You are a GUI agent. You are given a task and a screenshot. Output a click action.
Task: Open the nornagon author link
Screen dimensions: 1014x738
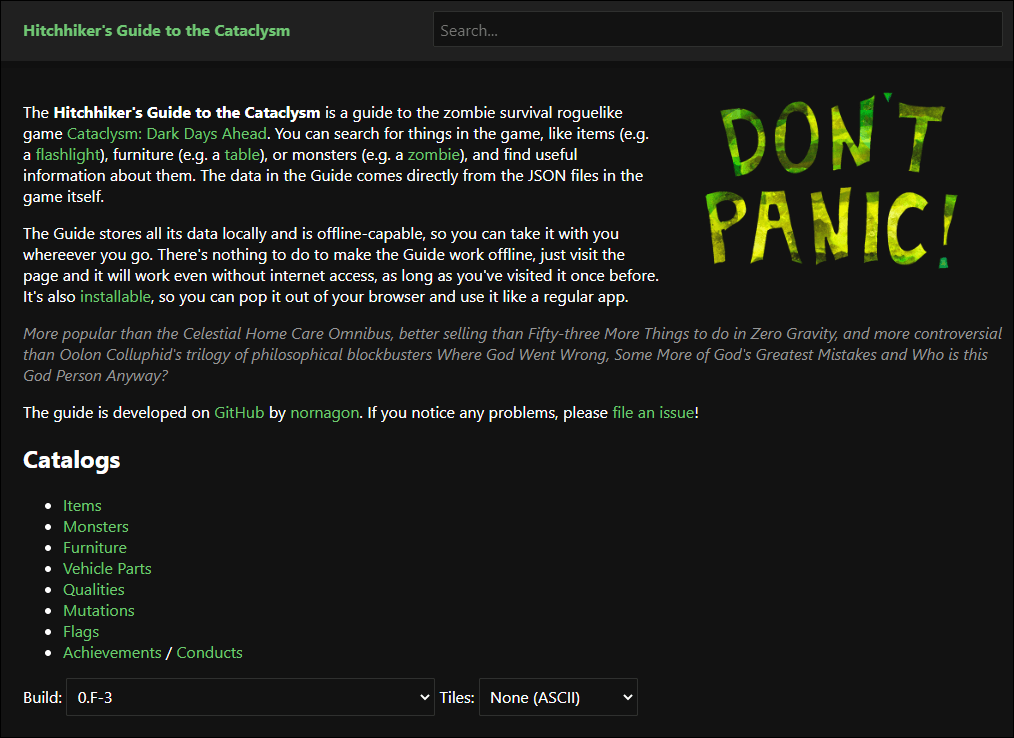(x=324, y=413)
